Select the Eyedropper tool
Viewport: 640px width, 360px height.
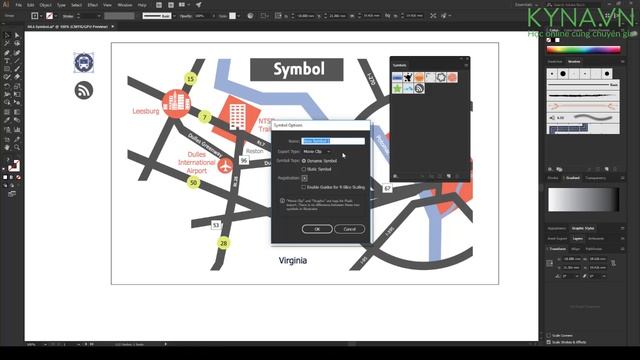pyautogui.click(x=7, y=120)
